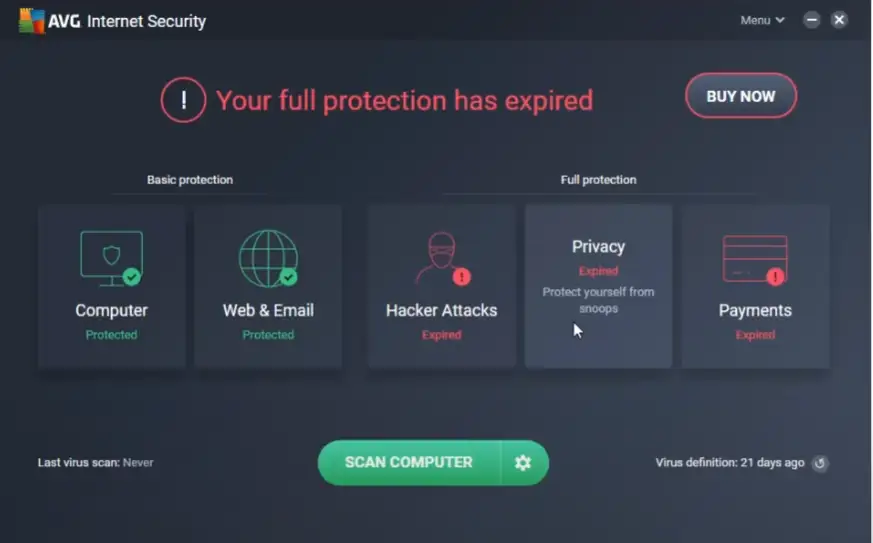873x543 pixels.
Task: Click the Computer tile label
Action: (111, 310)
